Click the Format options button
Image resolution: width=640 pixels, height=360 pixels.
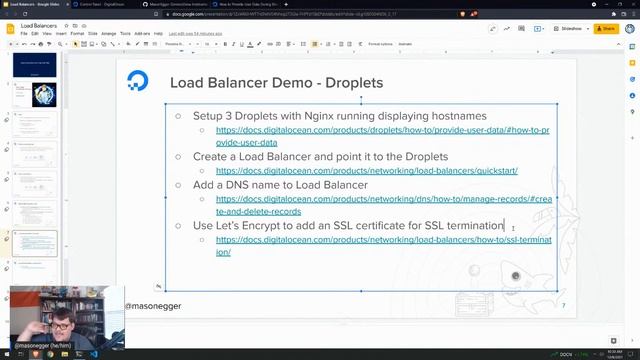[380, 44]
